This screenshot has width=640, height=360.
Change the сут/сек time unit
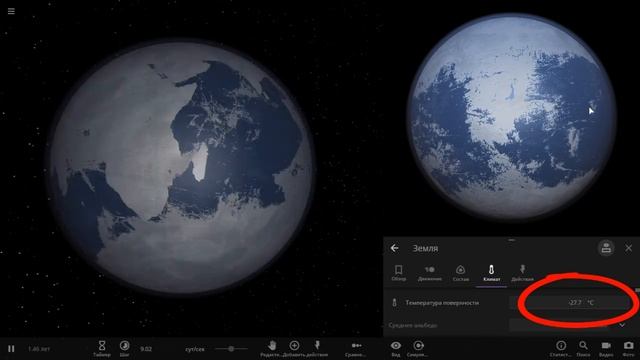coord(195,349)
